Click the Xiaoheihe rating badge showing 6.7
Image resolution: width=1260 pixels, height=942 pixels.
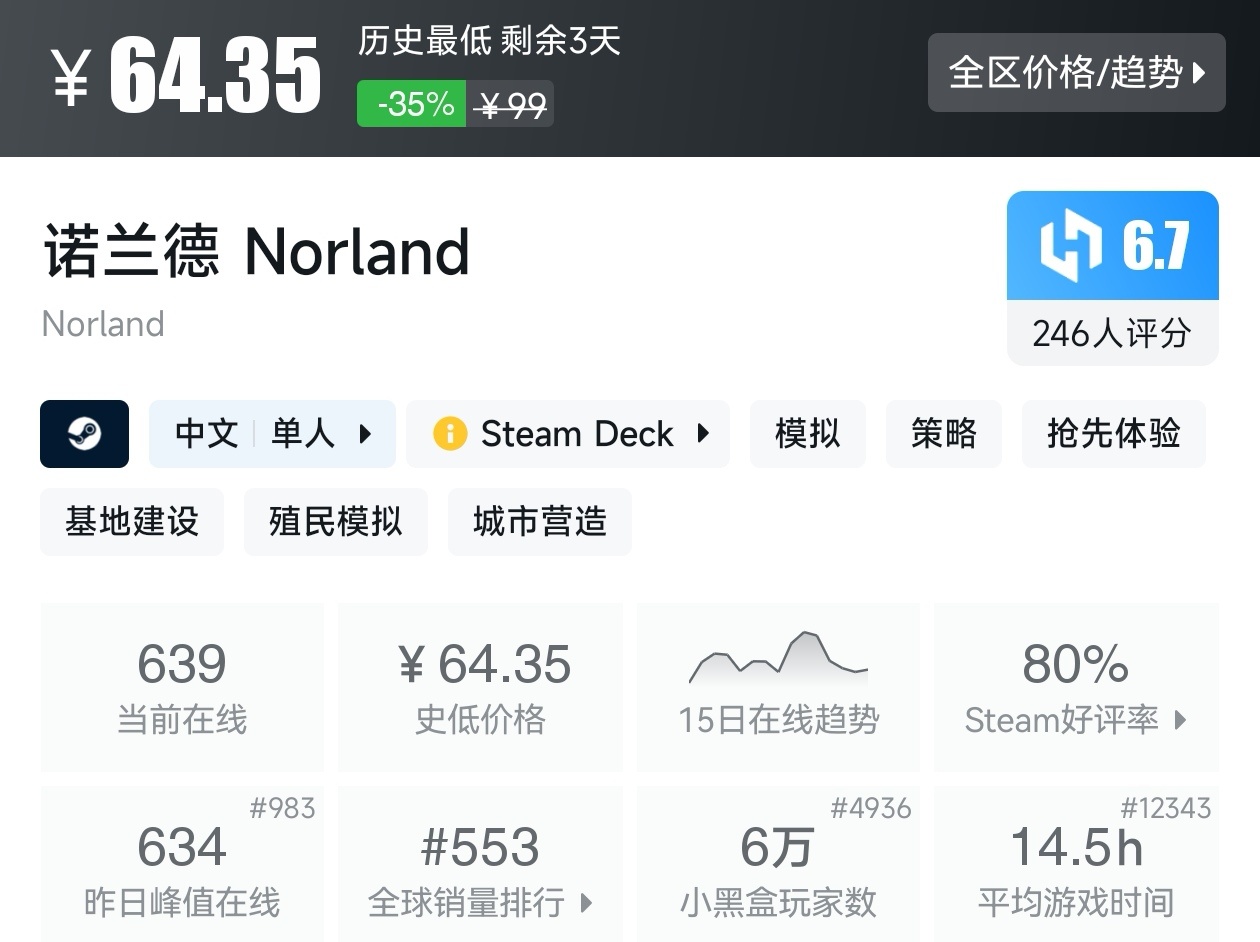[x=1112, y=247]
